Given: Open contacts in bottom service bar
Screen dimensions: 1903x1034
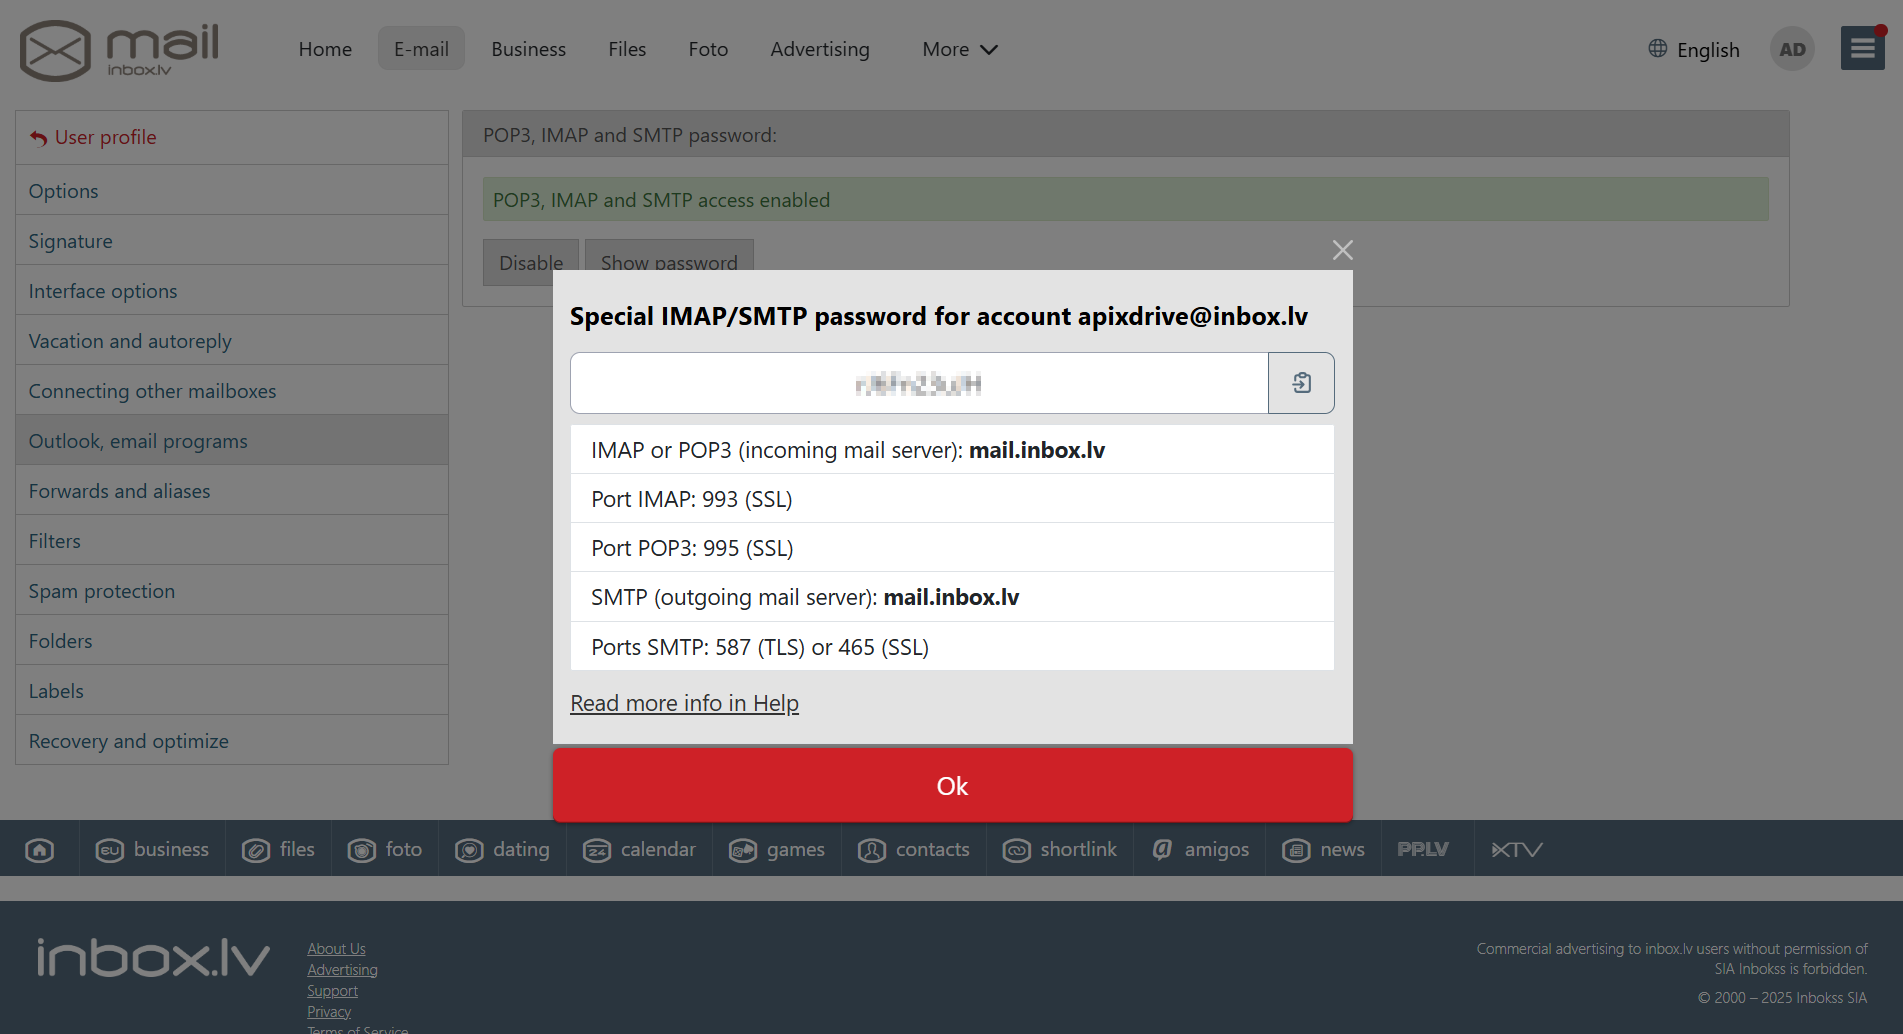Looking at the screenshot, I should (x=914, y=850).
